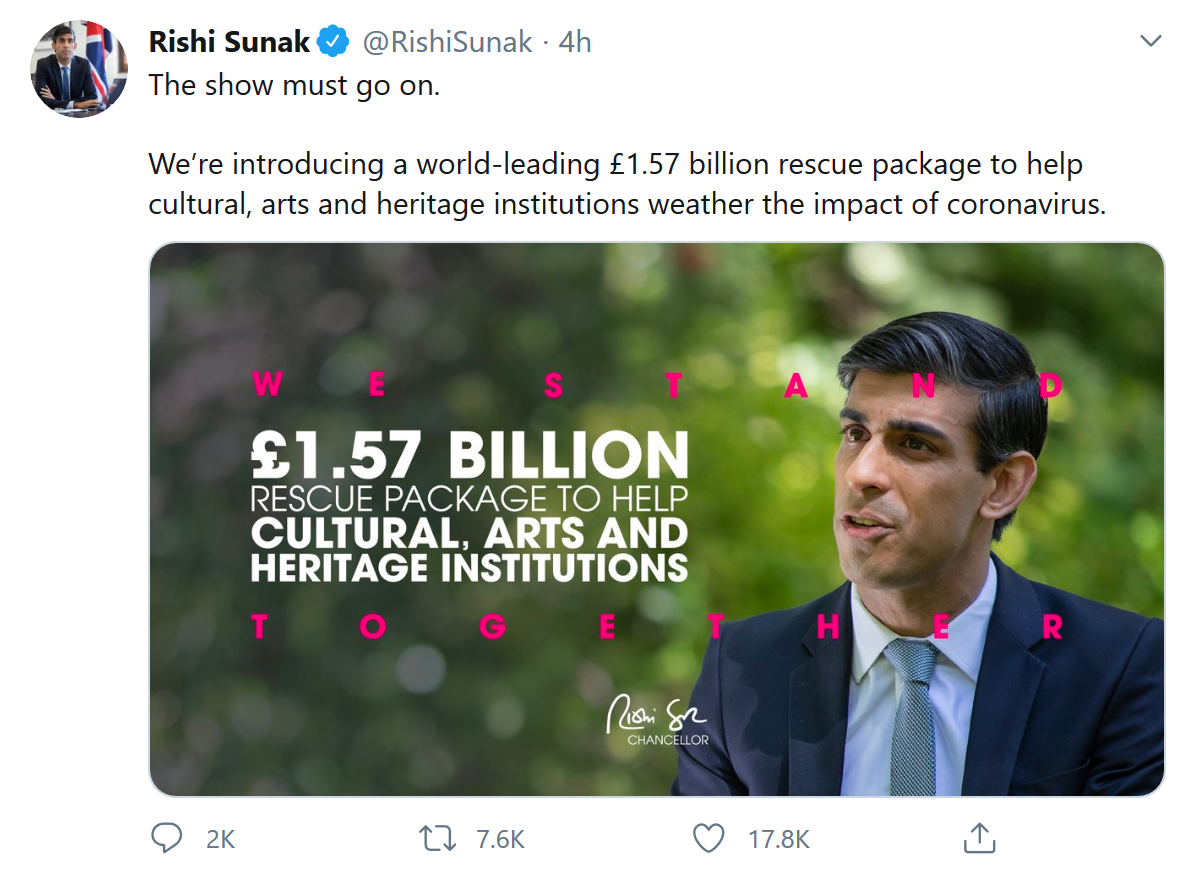Screen dimensions: 1196x877
Task: Retweet this post using the retweet icon
Action: [x=437, y=838]
